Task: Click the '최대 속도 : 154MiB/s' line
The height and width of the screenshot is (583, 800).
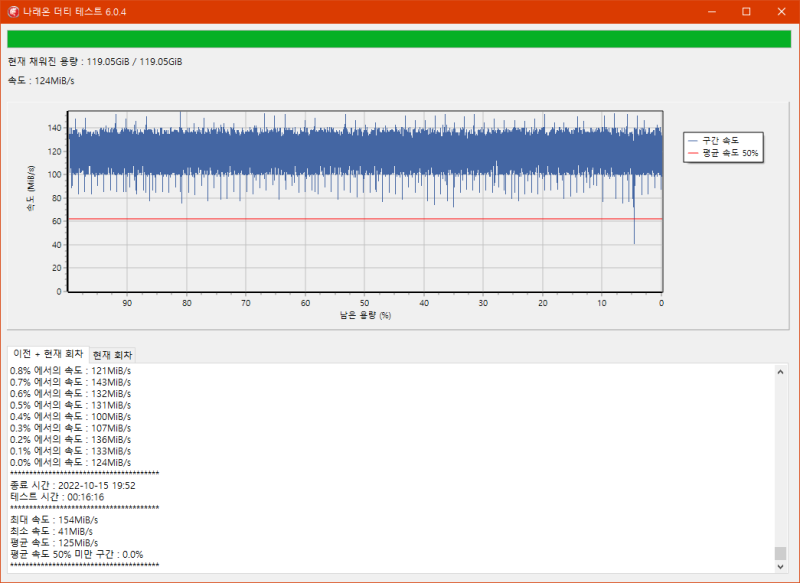Action: tap(54, 520)
